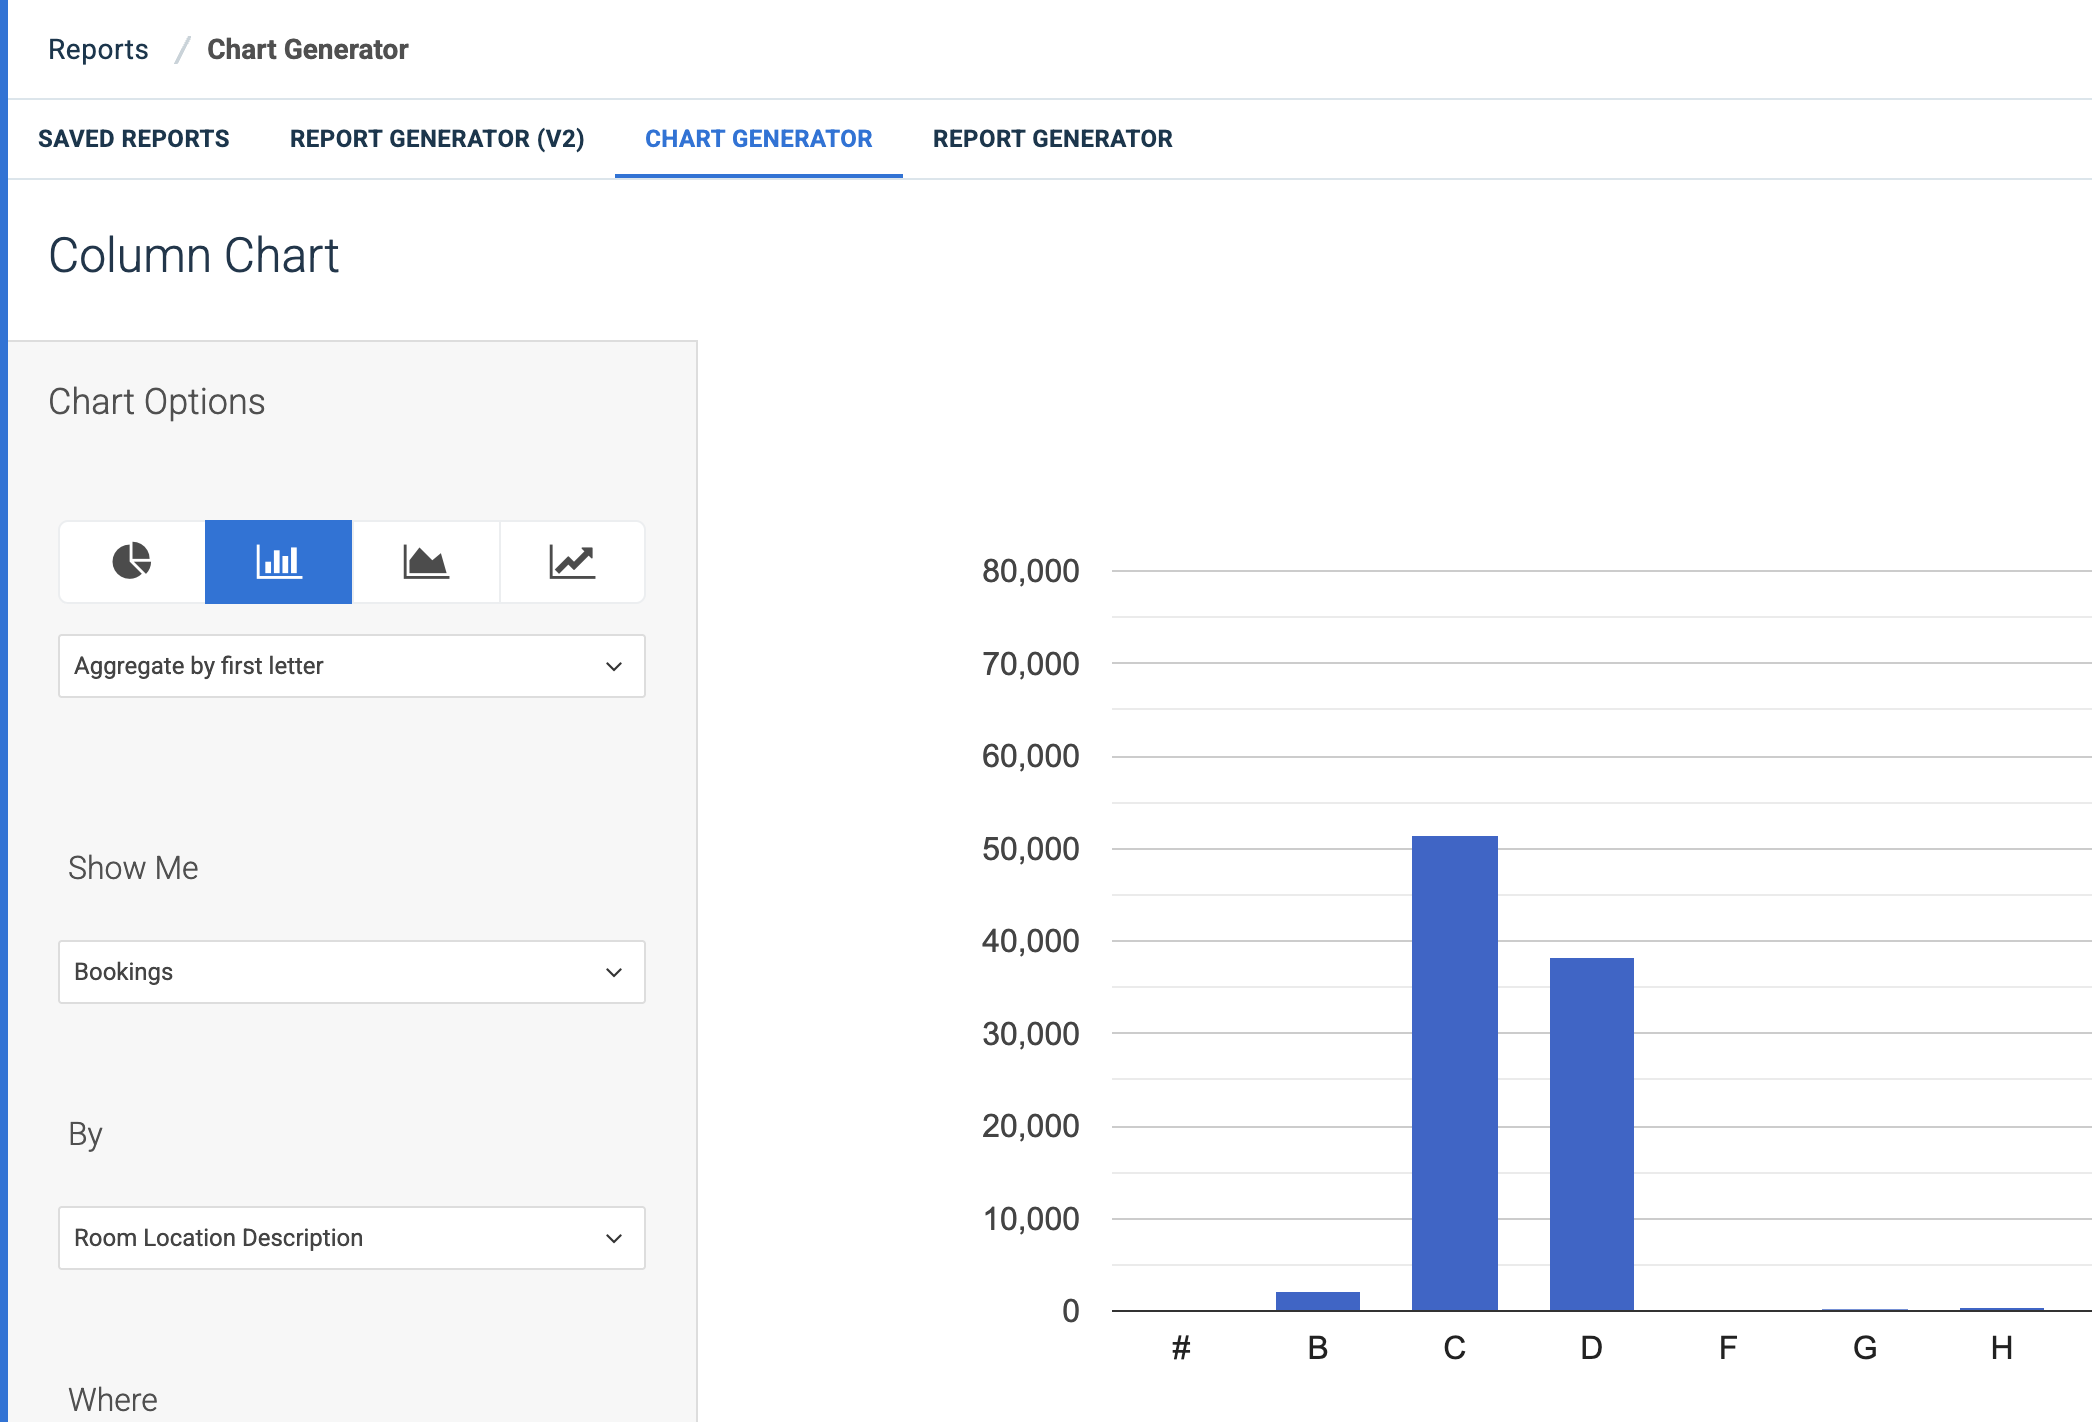Click the chevron on the Bookings selector
Image resolution: width=2092 pixels, height=1422 pixels.
click(x=614, y=972)
